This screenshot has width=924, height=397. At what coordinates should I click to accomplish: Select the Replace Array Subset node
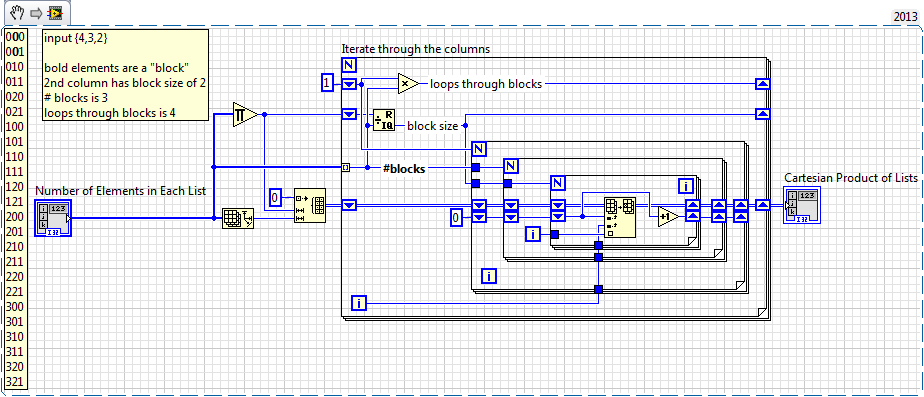[620, 217]
